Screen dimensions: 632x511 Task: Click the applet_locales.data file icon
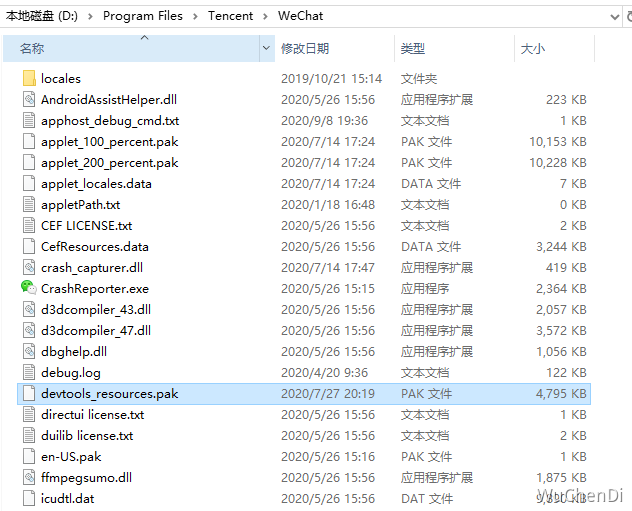click(29, 183)
